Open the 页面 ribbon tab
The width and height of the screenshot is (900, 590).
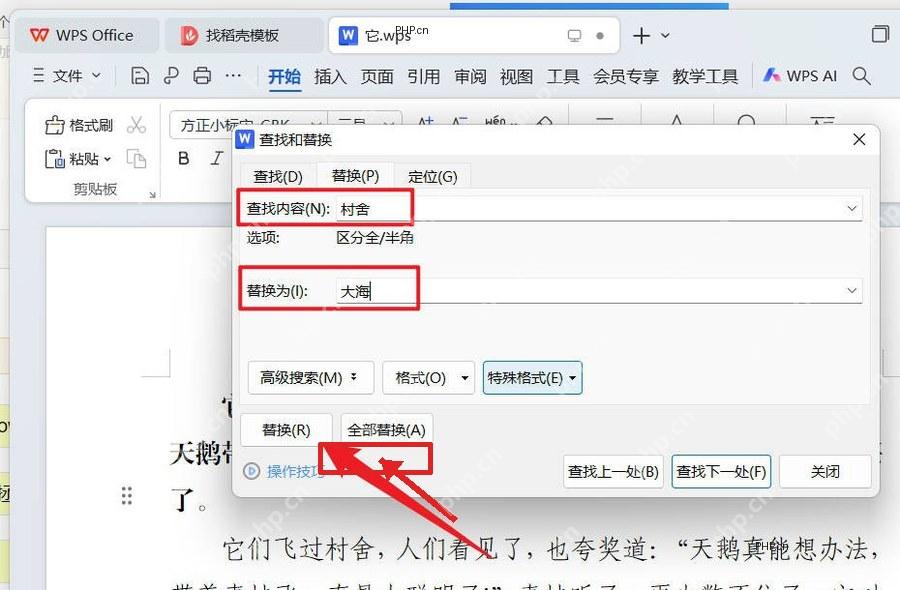click(377, 76)
